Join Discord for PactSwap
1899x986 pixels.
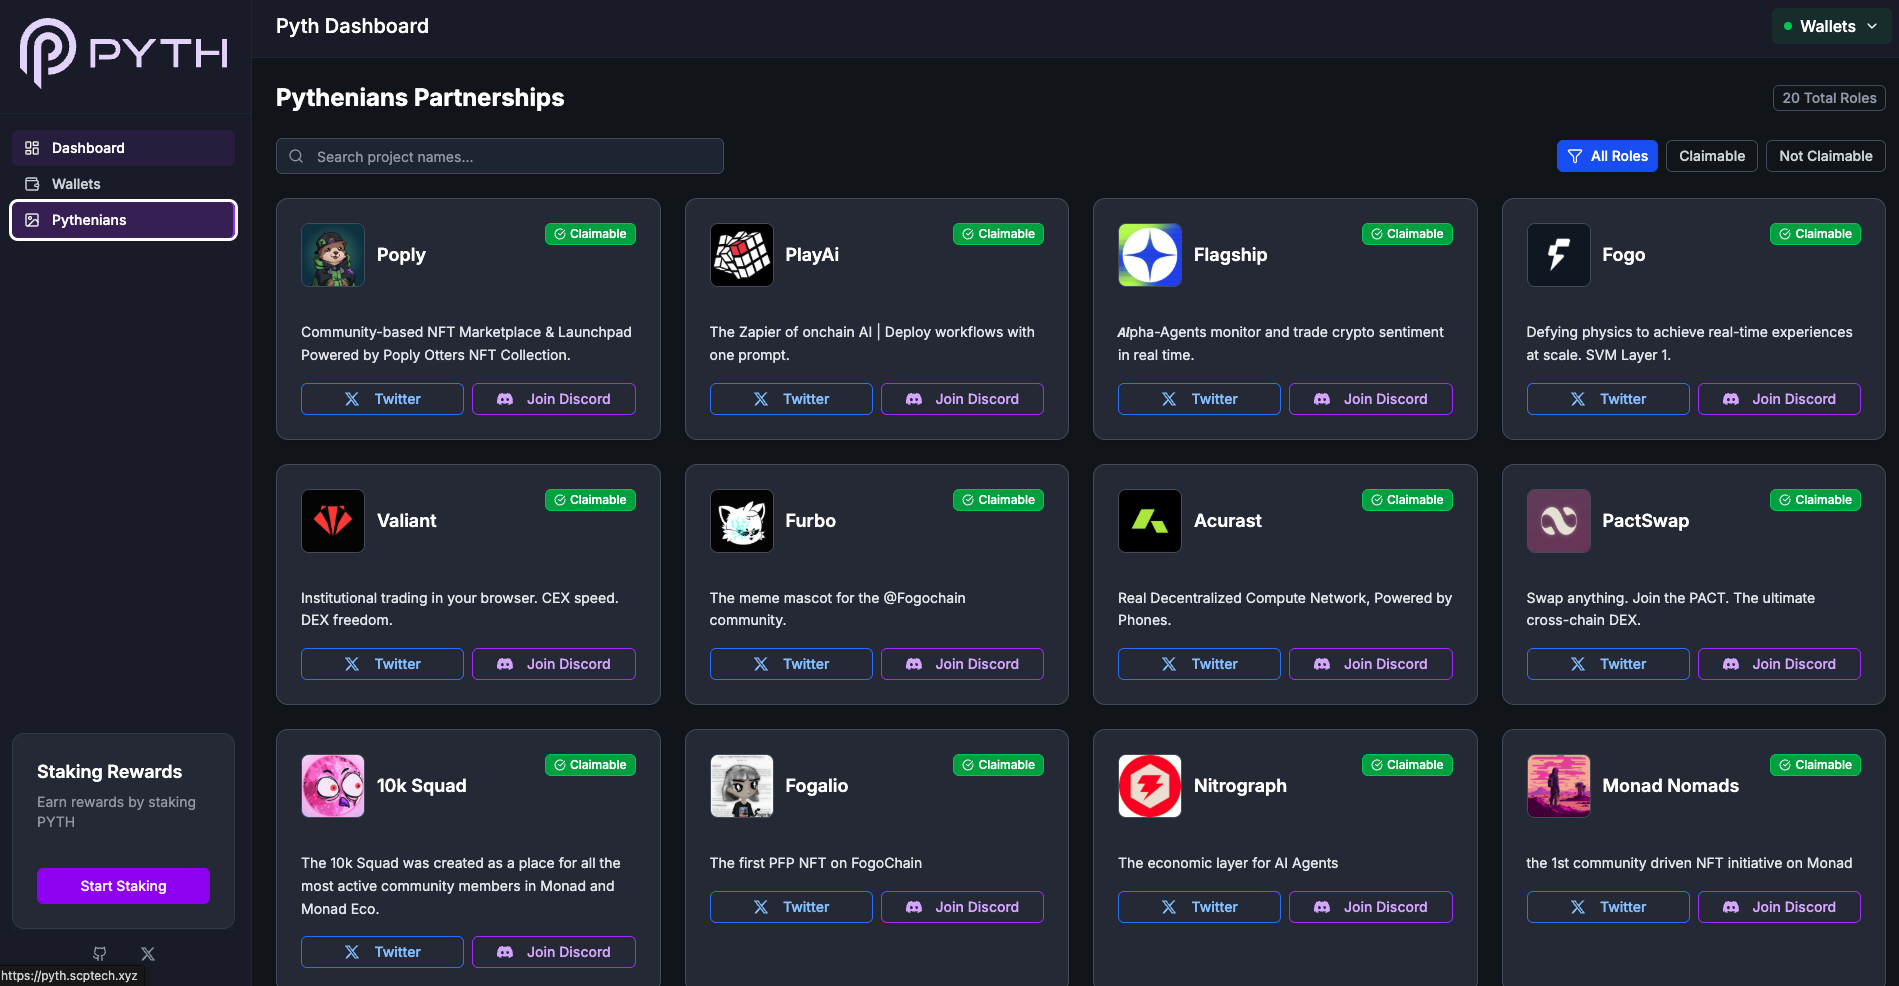1778,664
